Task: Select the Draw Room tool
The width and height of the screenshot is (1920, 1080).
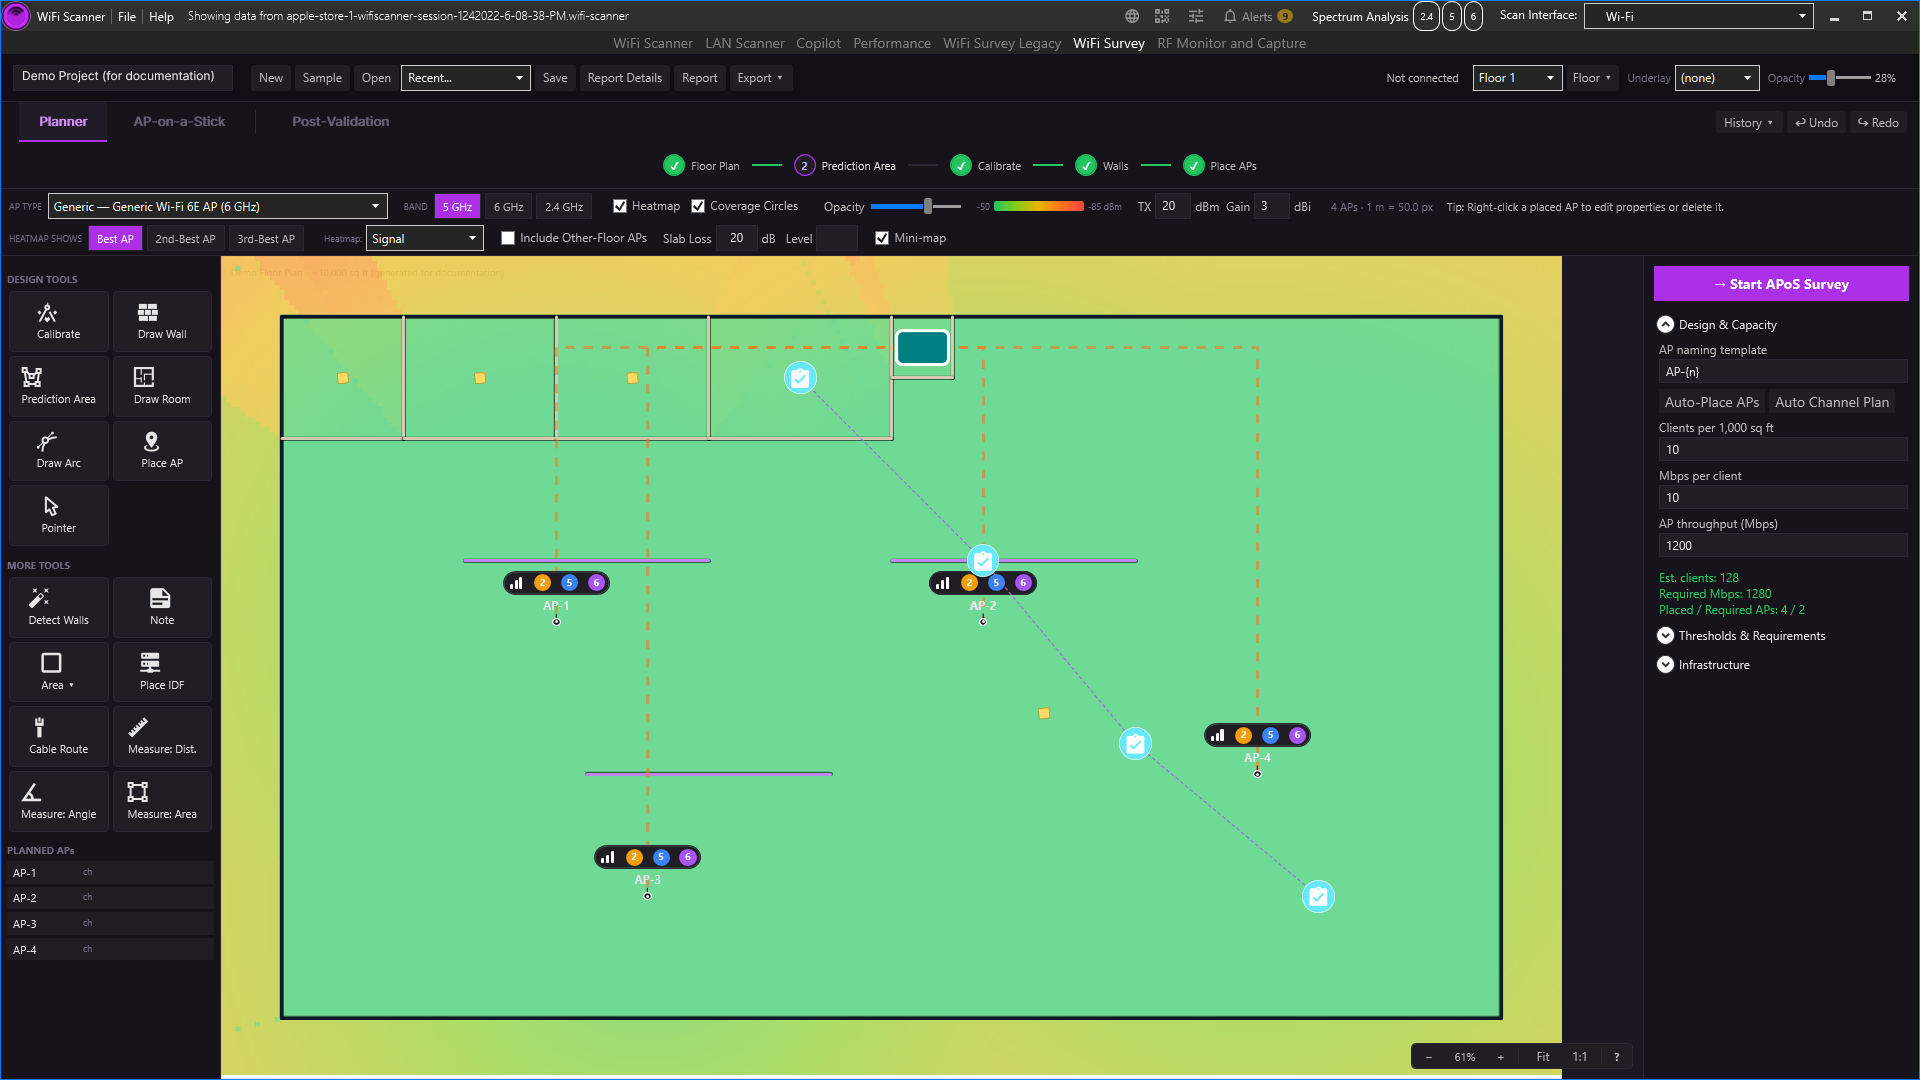Action: [x=162, y=386]
